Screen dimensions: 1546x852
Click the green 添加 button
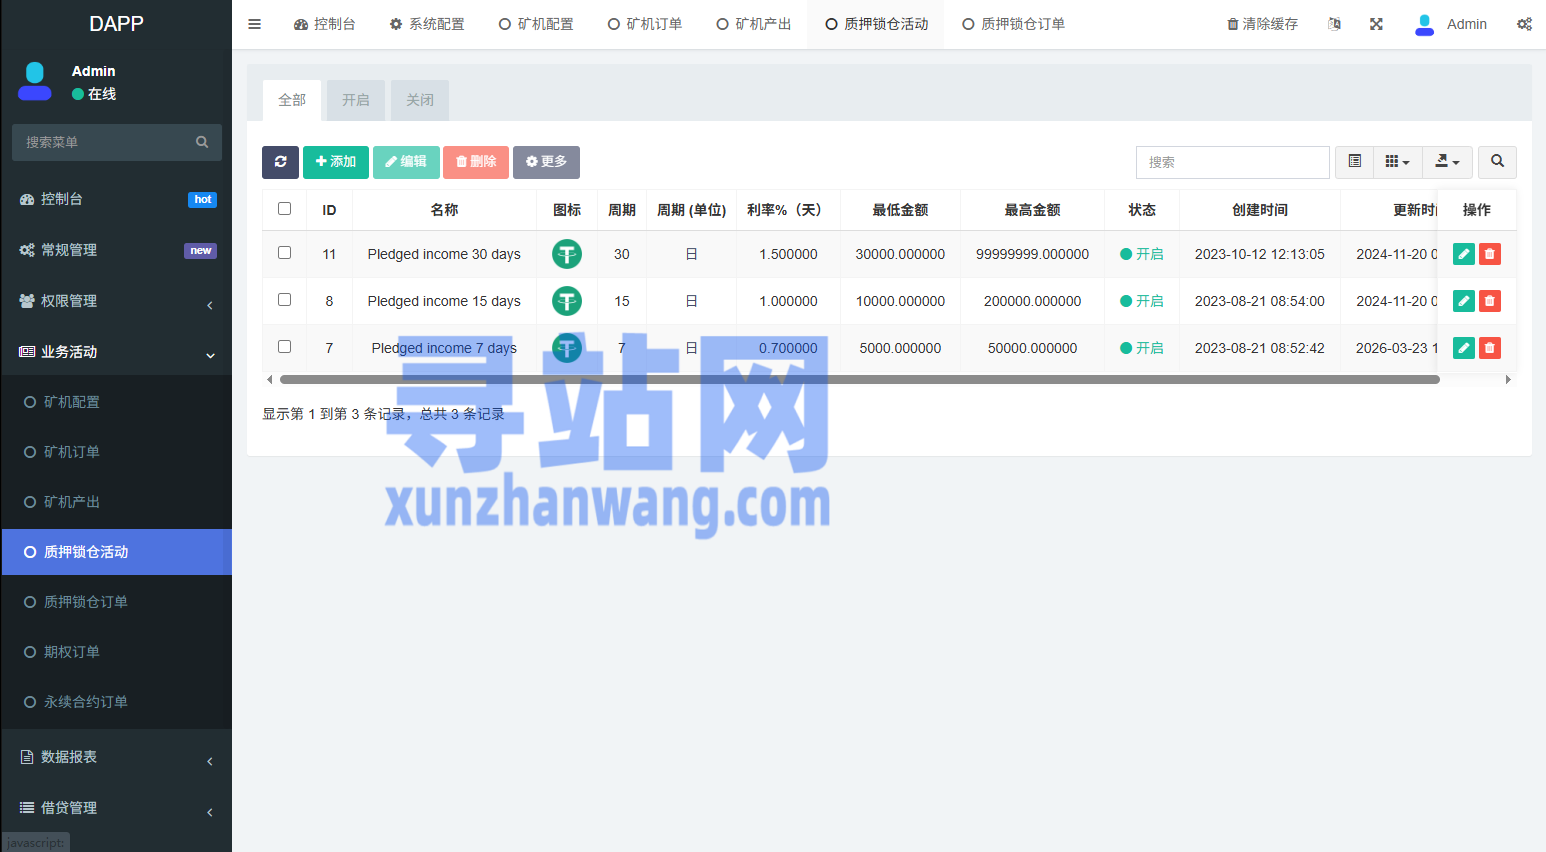tap(336, 162)
